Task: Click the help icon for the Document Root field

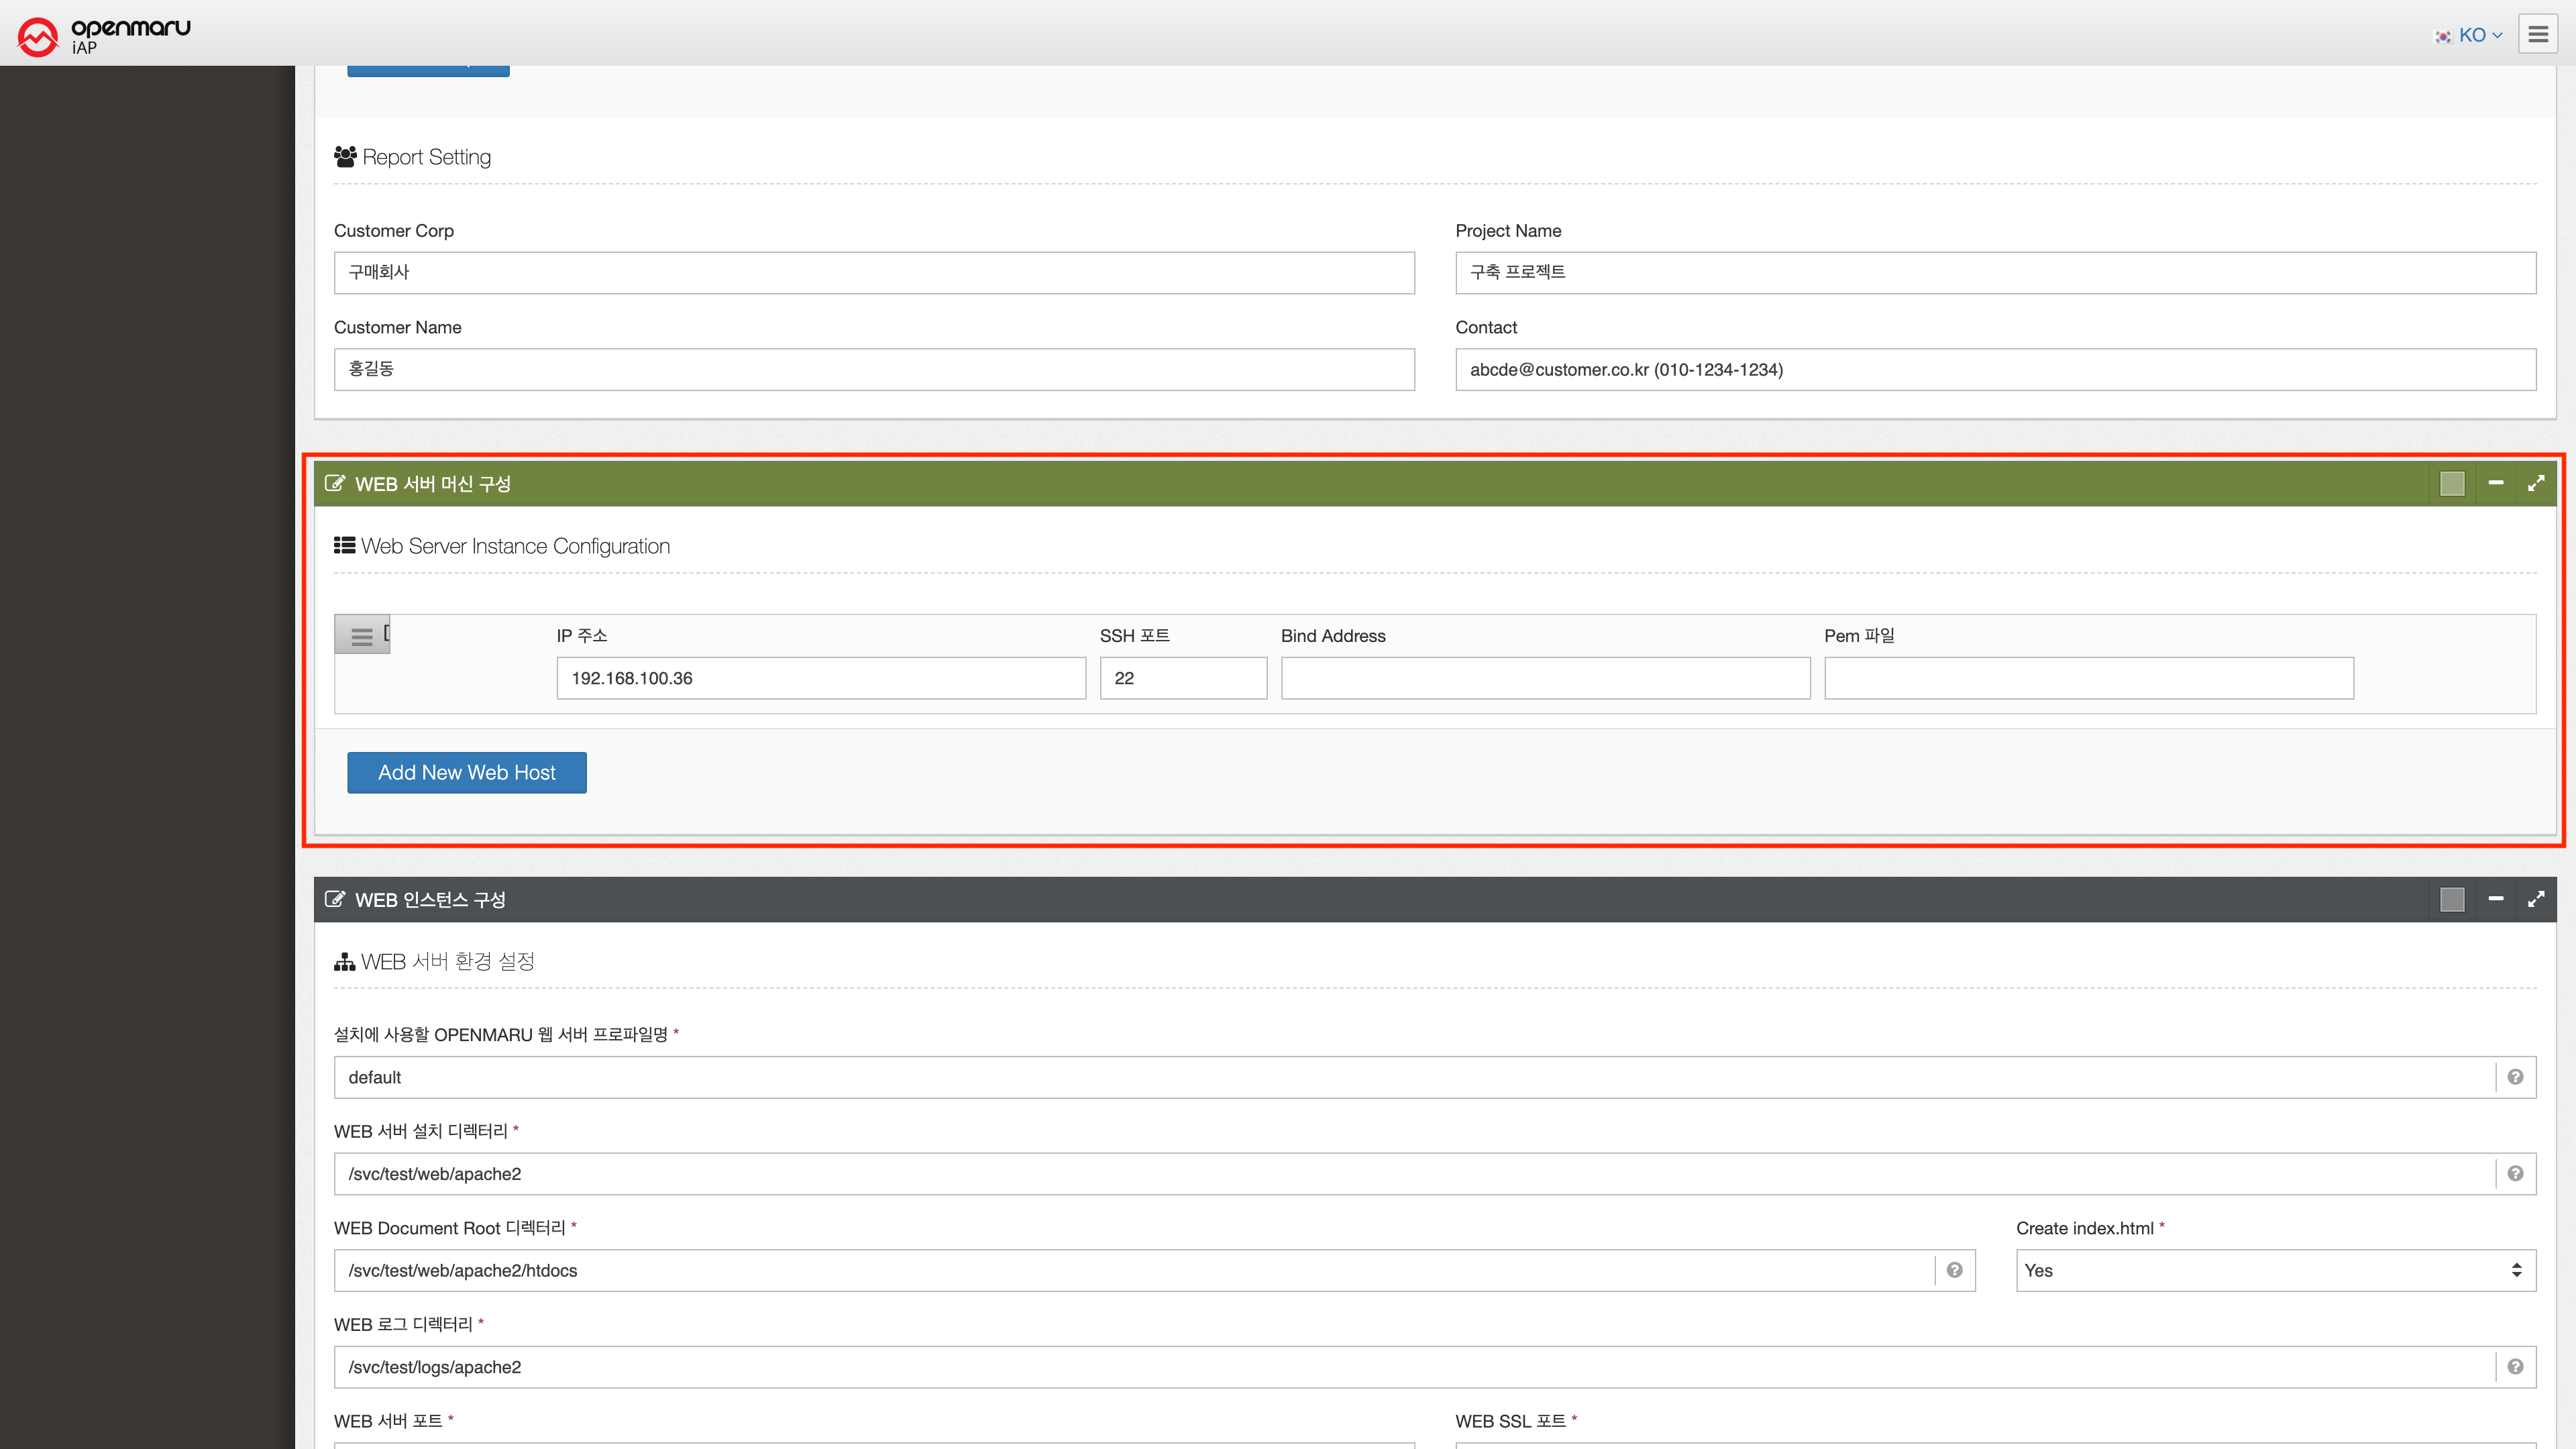Action: tap(1954, 1270)
